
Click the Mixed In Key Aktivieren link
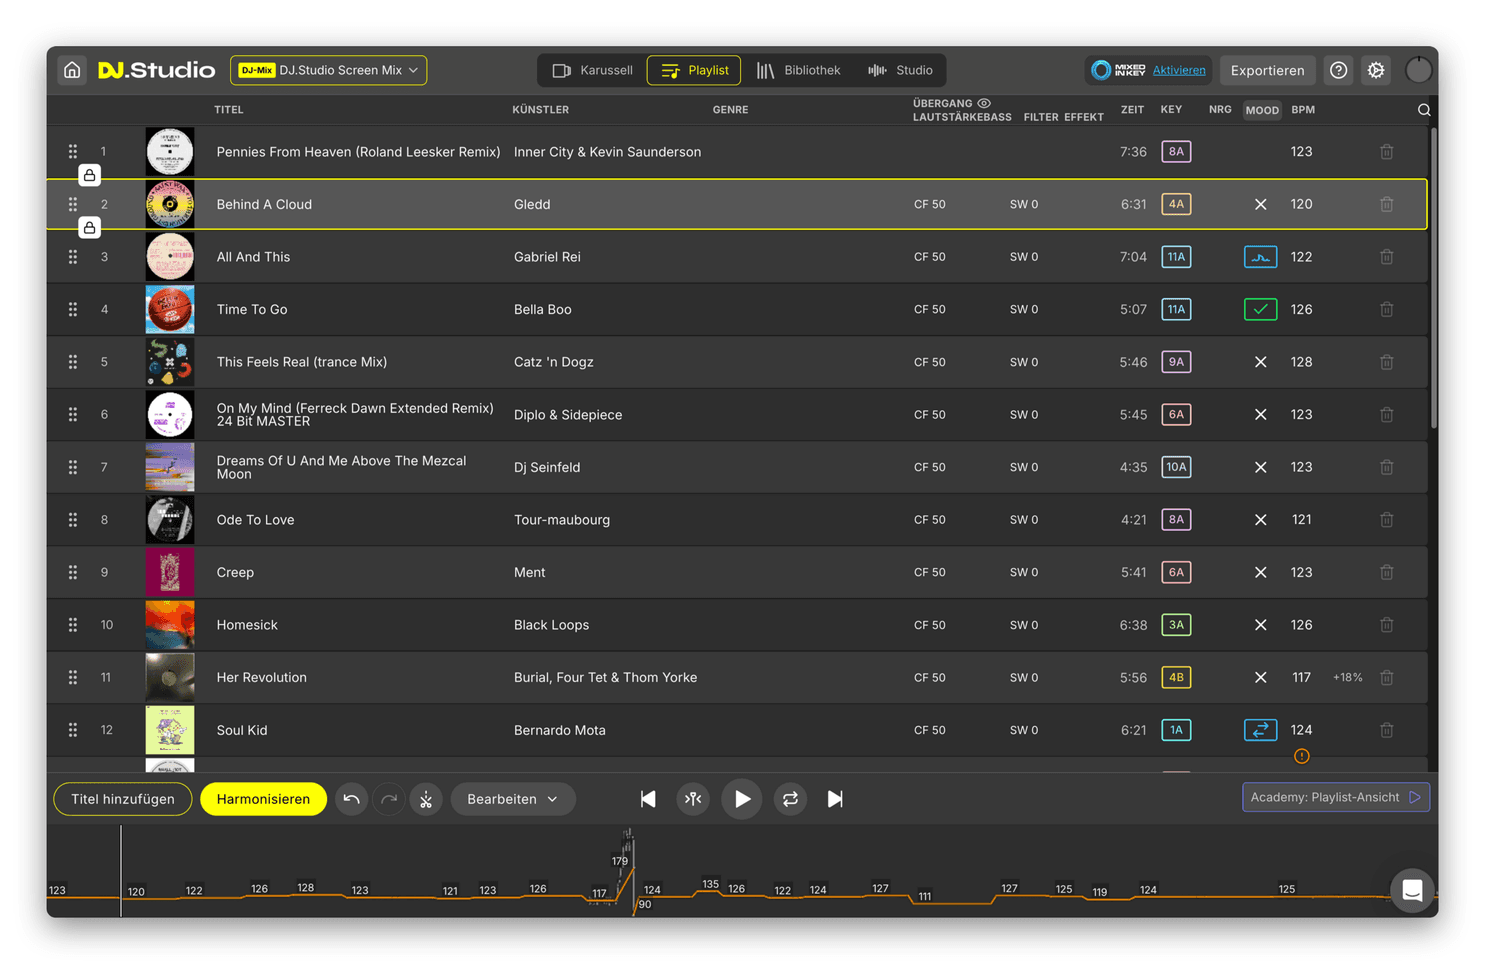pyautogui.click(x=1179, y=70)
